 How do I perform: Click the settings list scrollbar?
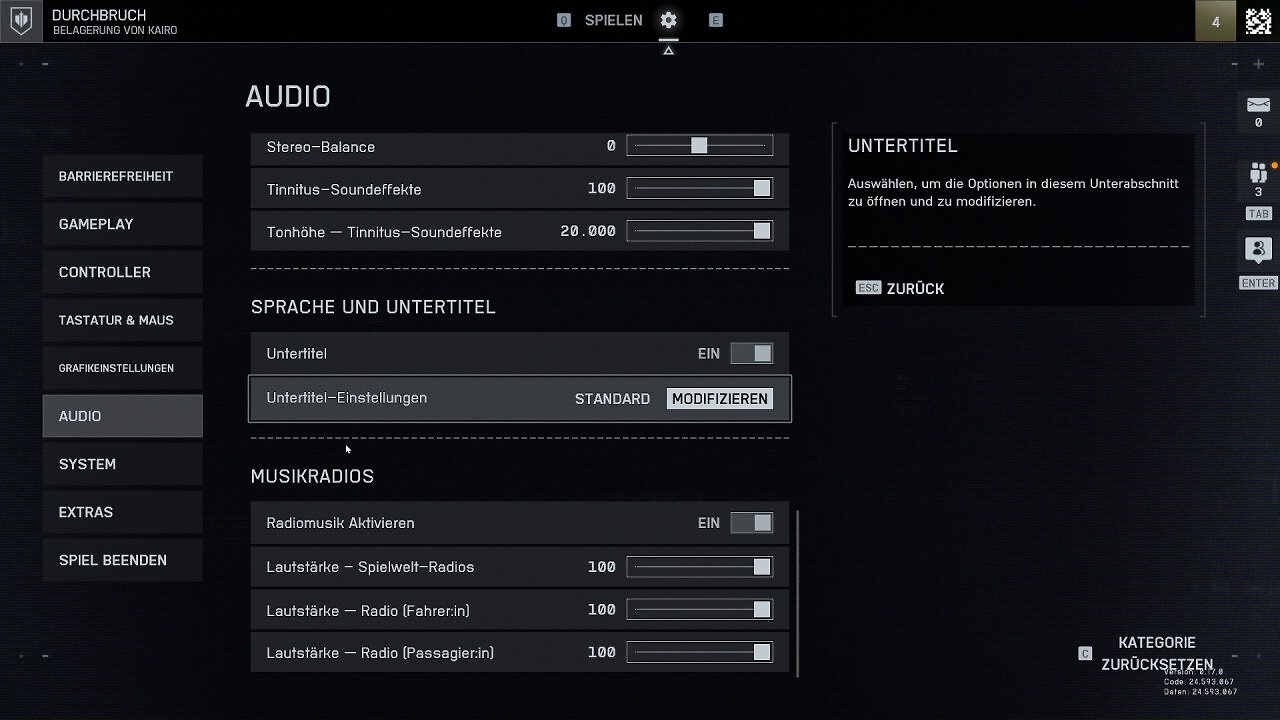[797, 594]
